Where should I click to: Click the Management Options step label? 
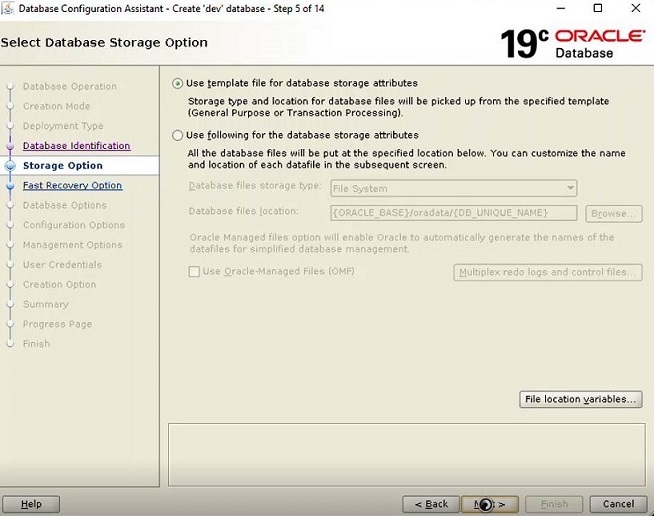(x=73, y=245)
